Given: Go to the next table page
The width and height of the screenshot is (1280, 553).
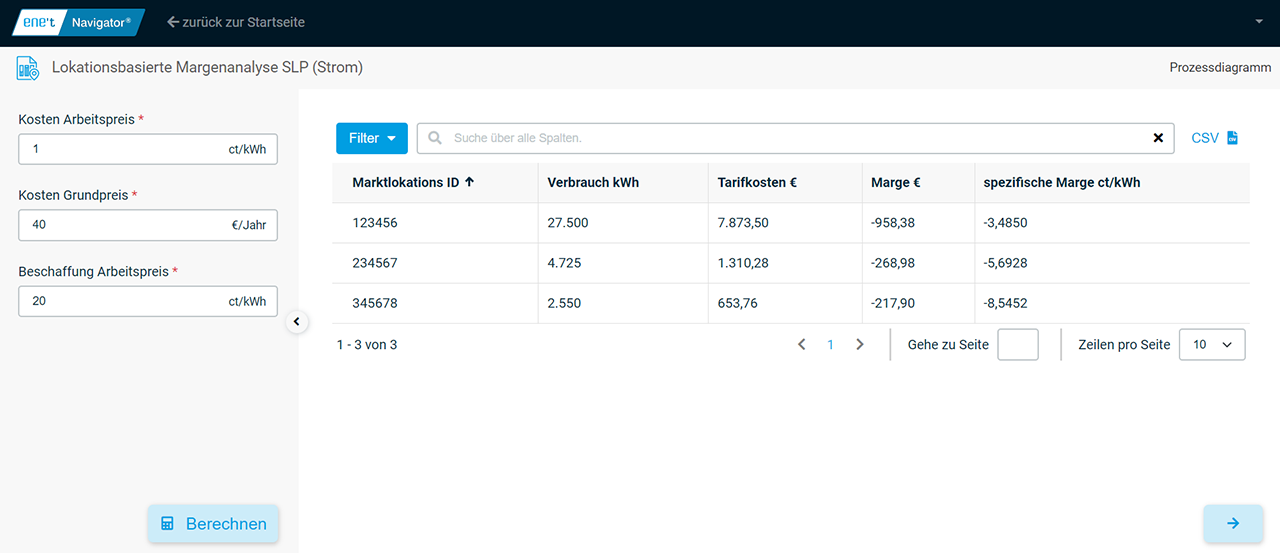Looking at the screenshot, I should tap(859, 344).
